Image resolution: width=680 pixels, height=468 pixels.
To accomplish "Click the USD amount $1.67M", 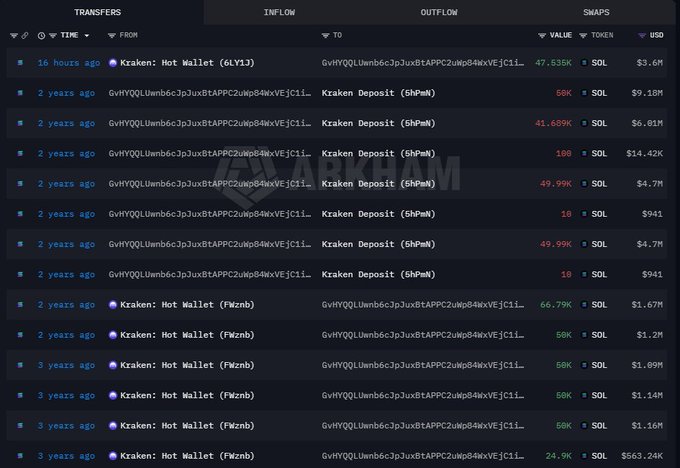I will click(647, 304).
